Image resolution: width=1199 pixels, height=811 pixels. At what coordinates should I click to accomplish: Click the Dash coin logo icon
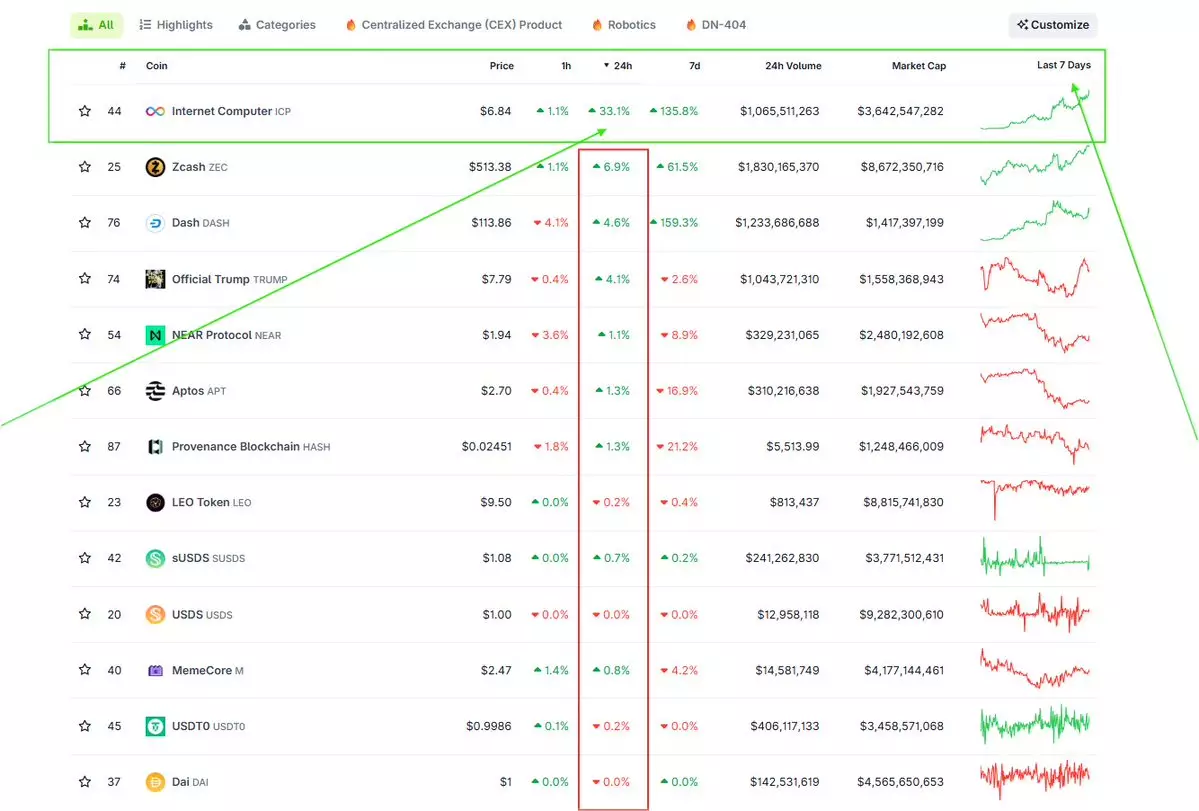point(155,223)
